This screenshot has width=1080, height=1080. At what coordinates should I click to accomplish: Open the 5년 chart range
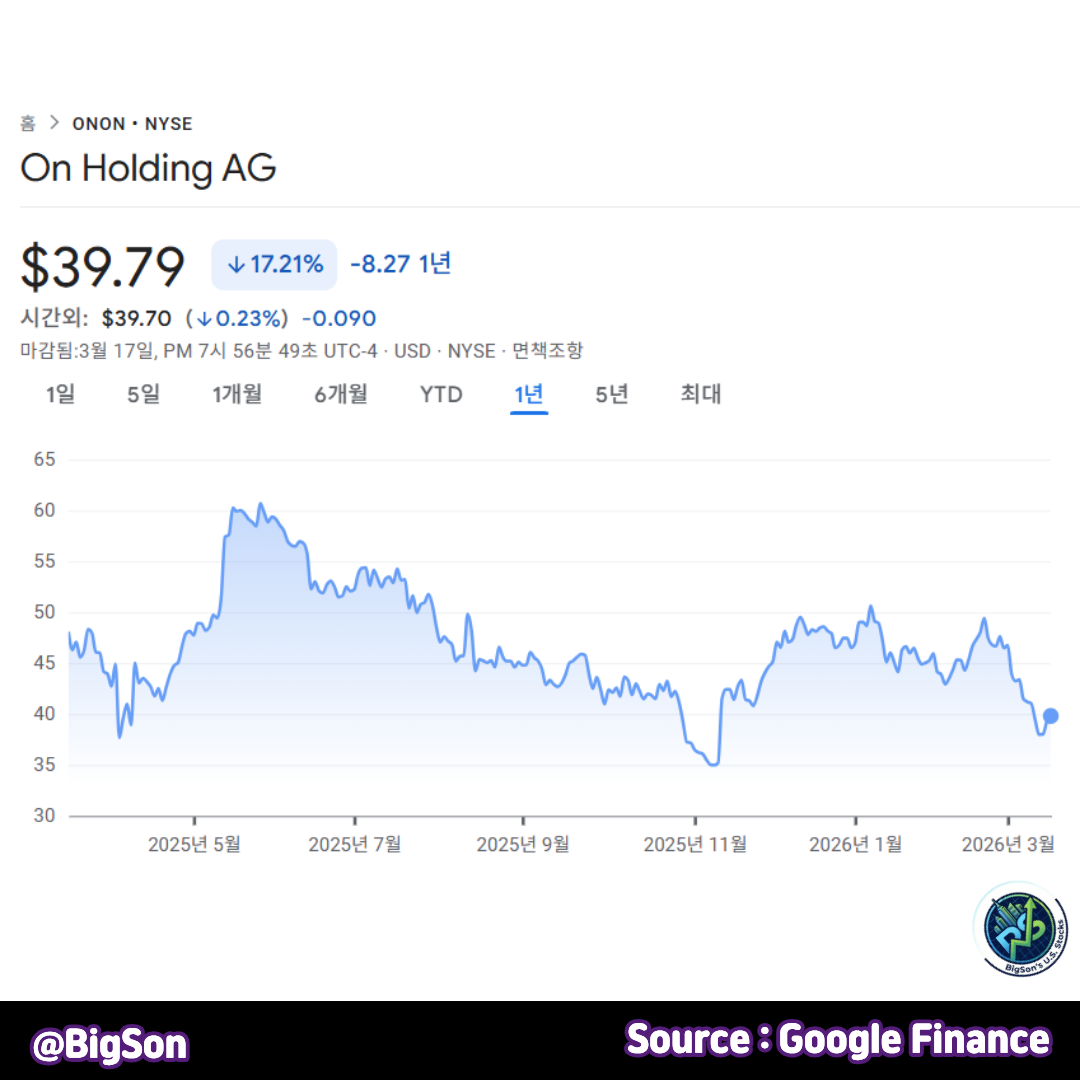point(611,394)
